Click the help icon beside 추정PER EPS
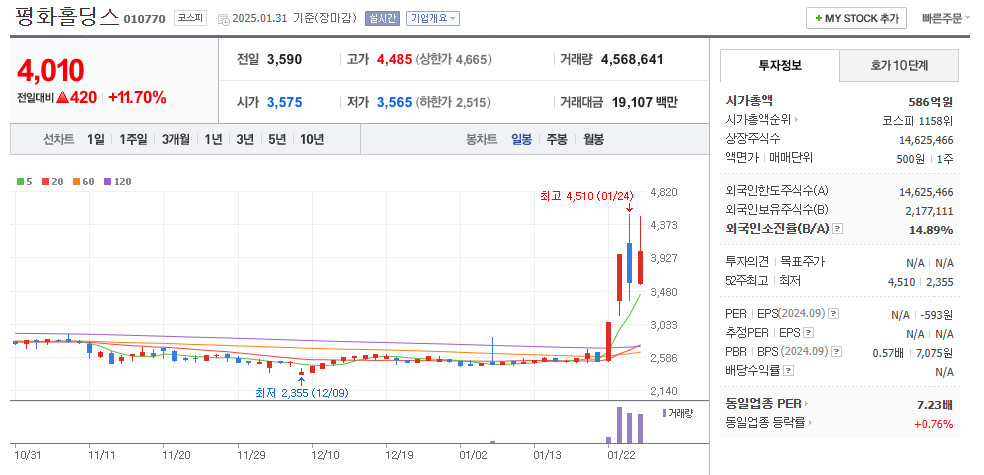 click(x=809, y=333)
